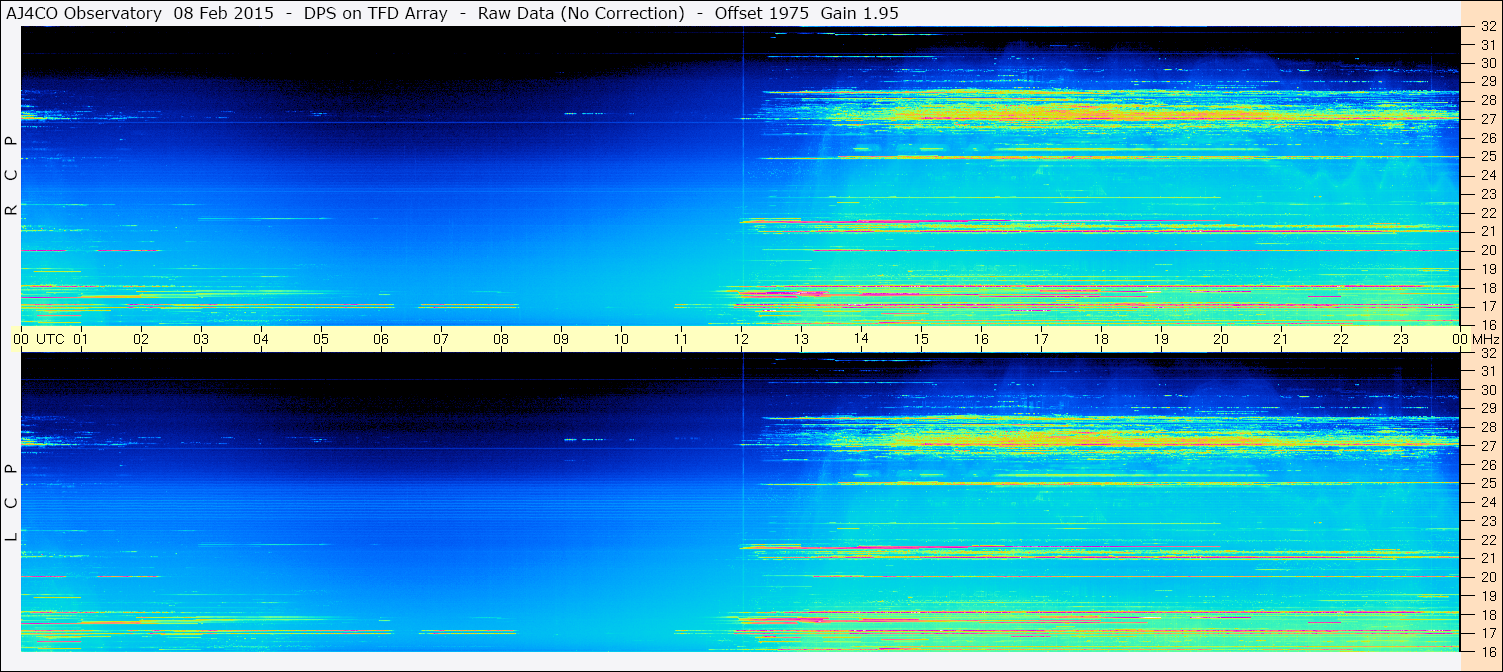Viewport: 1503px width, 672px height.
Task: Click the 32 frequency label of the LCP panel
Action: click(x=1487, y=353)
